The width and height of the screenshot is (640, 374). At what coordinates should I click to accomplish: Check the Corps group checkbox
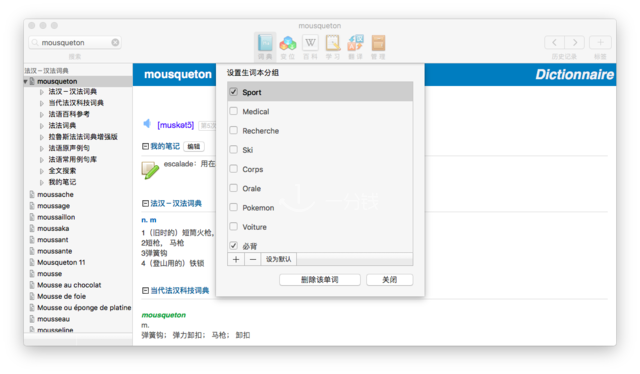pos(233,169)
